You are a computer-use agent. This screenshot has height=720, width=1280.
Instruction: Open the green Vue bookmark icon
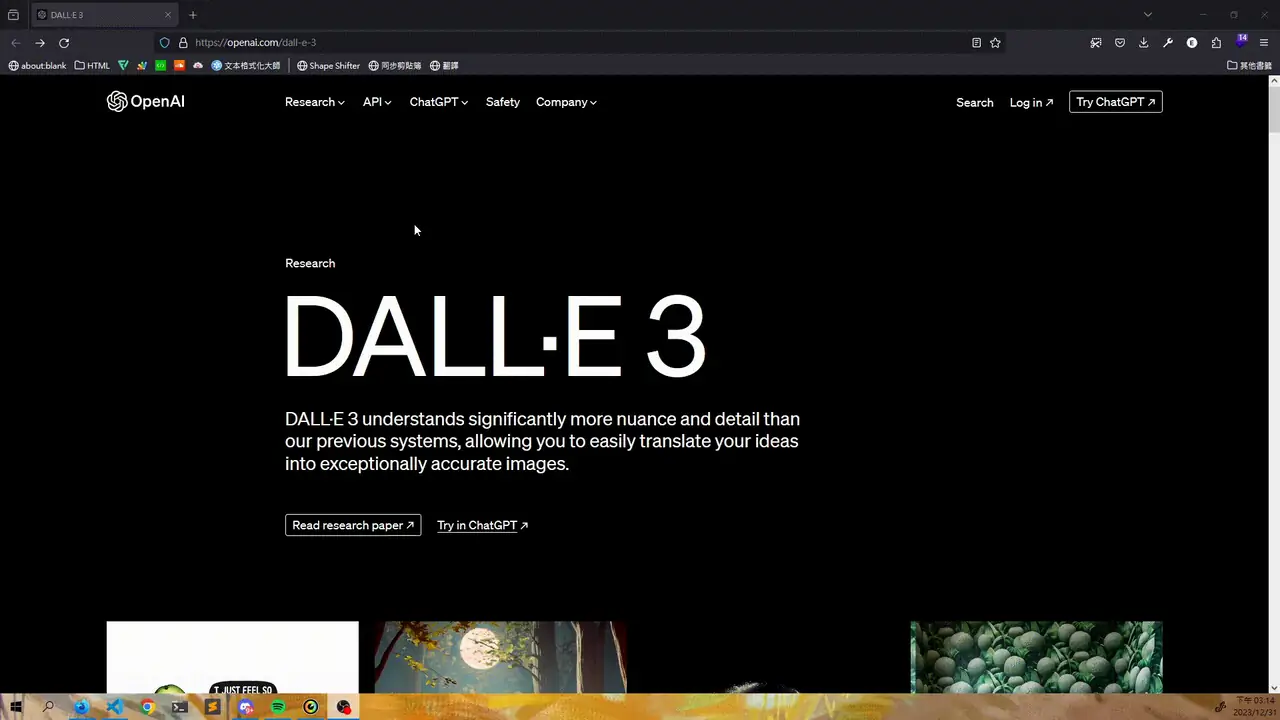pyautogui.click(x=123, y=66)
